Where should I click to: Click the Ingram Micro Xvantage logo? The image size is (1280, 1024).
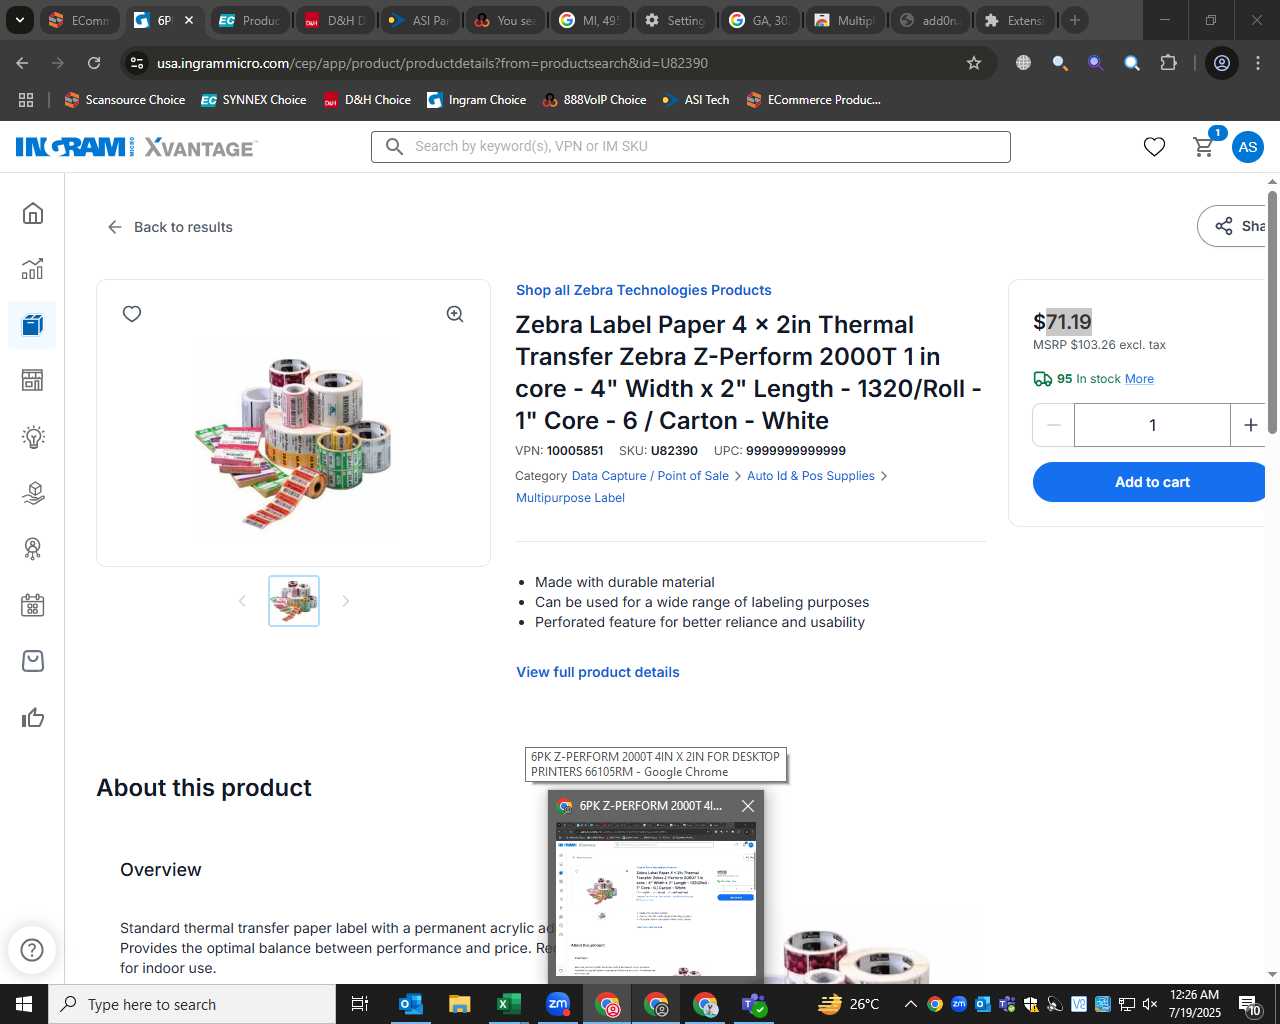pos(137,147)
